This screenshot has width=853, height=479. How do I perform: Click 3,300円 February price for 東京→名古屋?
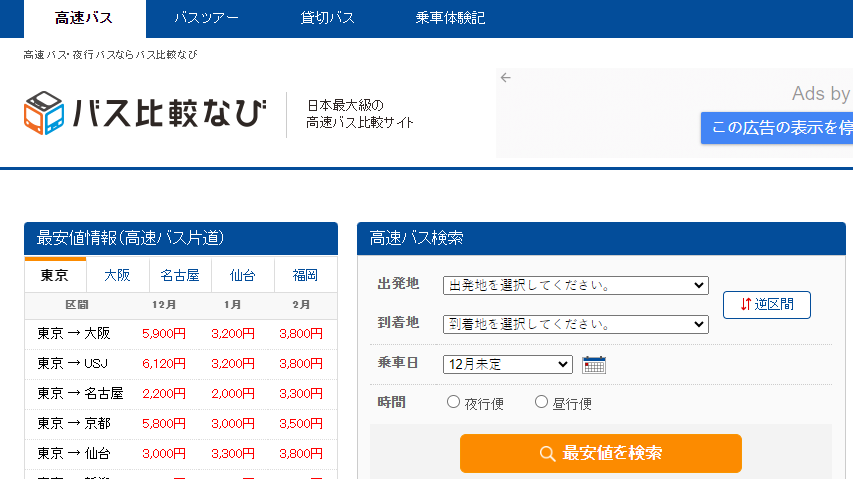301,393
